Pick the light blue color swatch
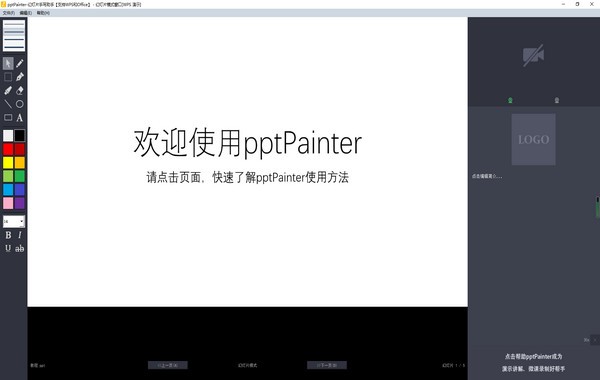Screen dimensions: 600x380 [8, 189]
